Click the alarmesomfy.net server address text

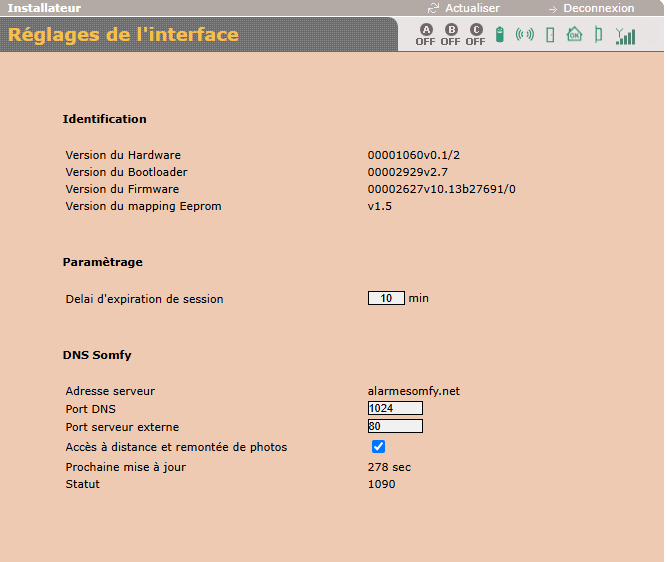pyautogui.click(x=414, y=391)
